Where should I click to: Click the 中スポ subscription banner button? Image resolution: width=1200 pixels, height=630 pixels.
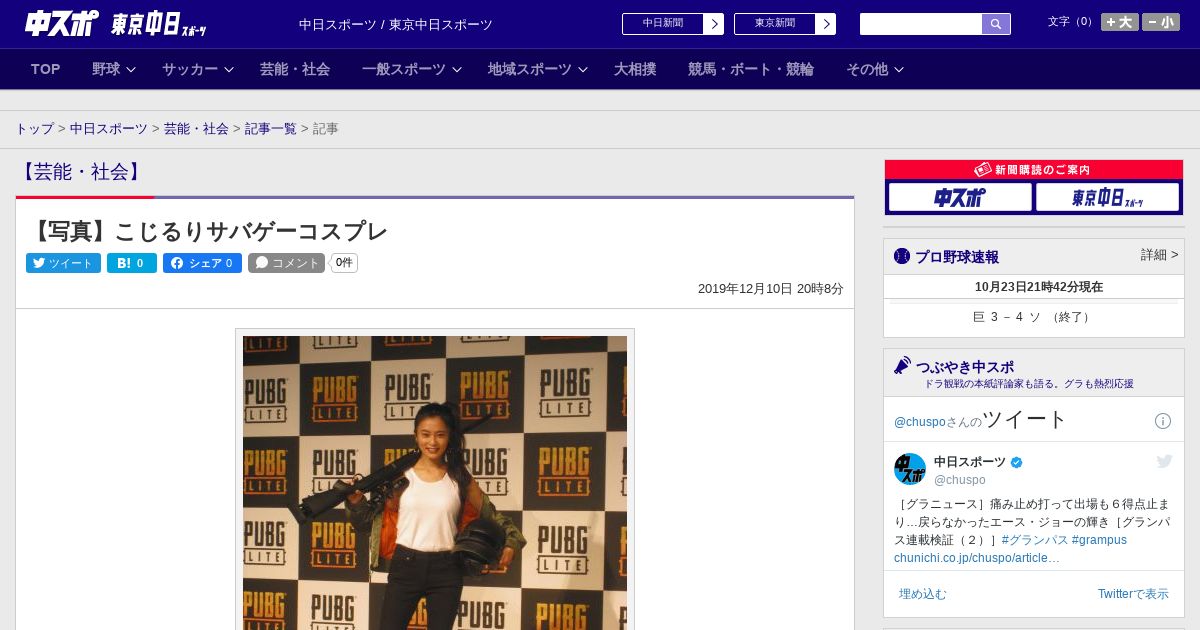pos(960,197)
